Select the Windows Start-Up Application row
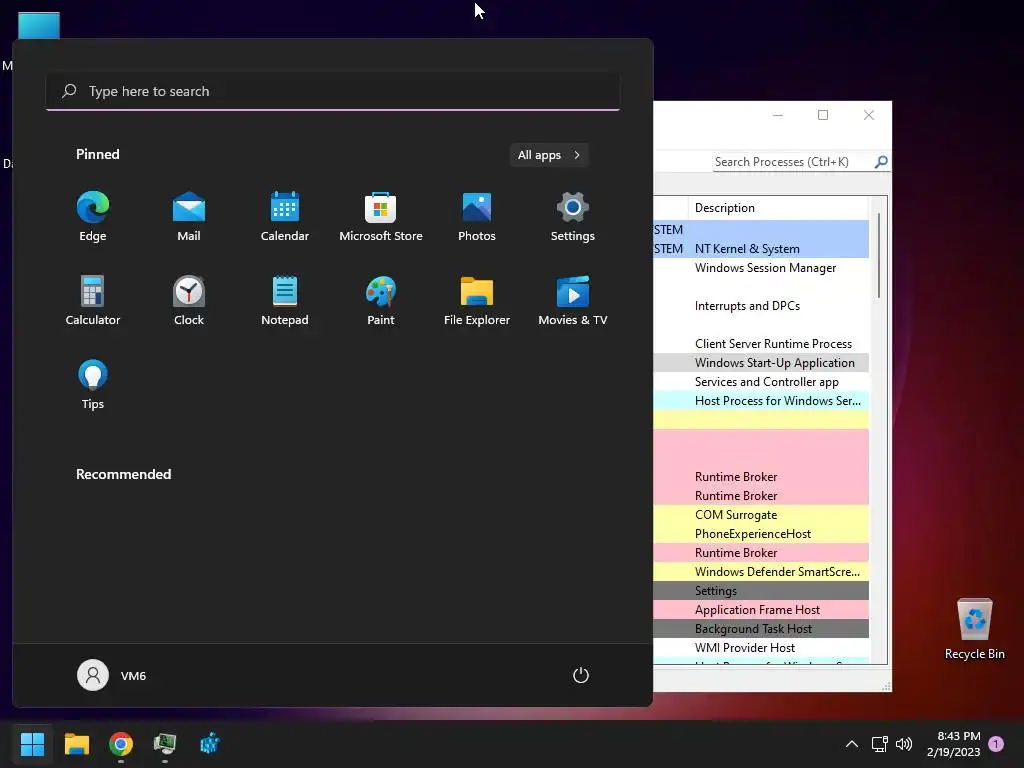The height and width of the screenshot is (768, 1024). [761, 362]
